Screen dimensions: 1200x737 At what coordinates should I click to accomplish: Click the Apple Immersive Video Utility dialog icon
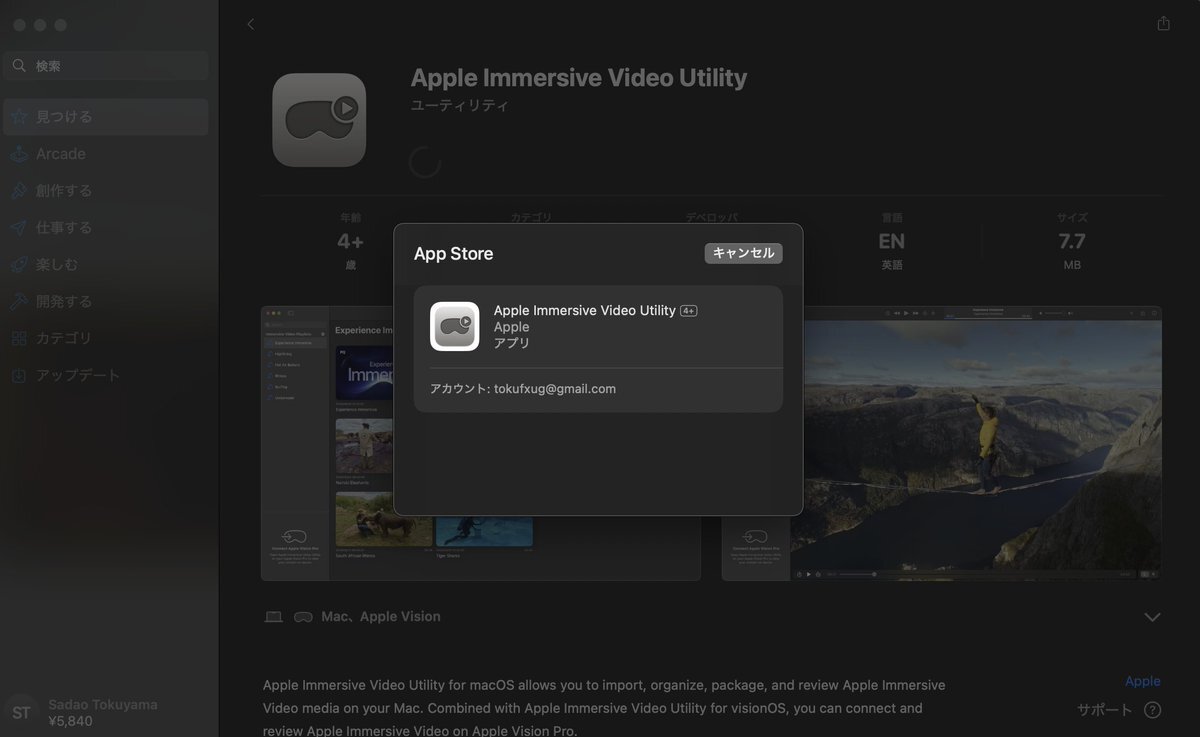point(455,327)
